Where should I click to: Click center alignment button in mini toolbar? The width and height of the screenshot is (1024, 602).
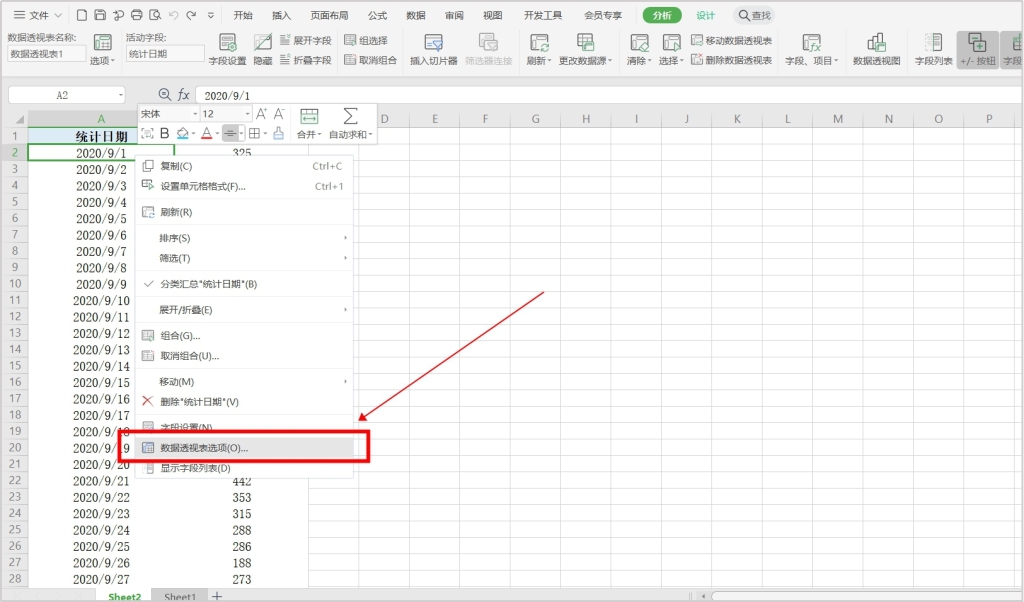pyautogui.click(x=230, y=133)
